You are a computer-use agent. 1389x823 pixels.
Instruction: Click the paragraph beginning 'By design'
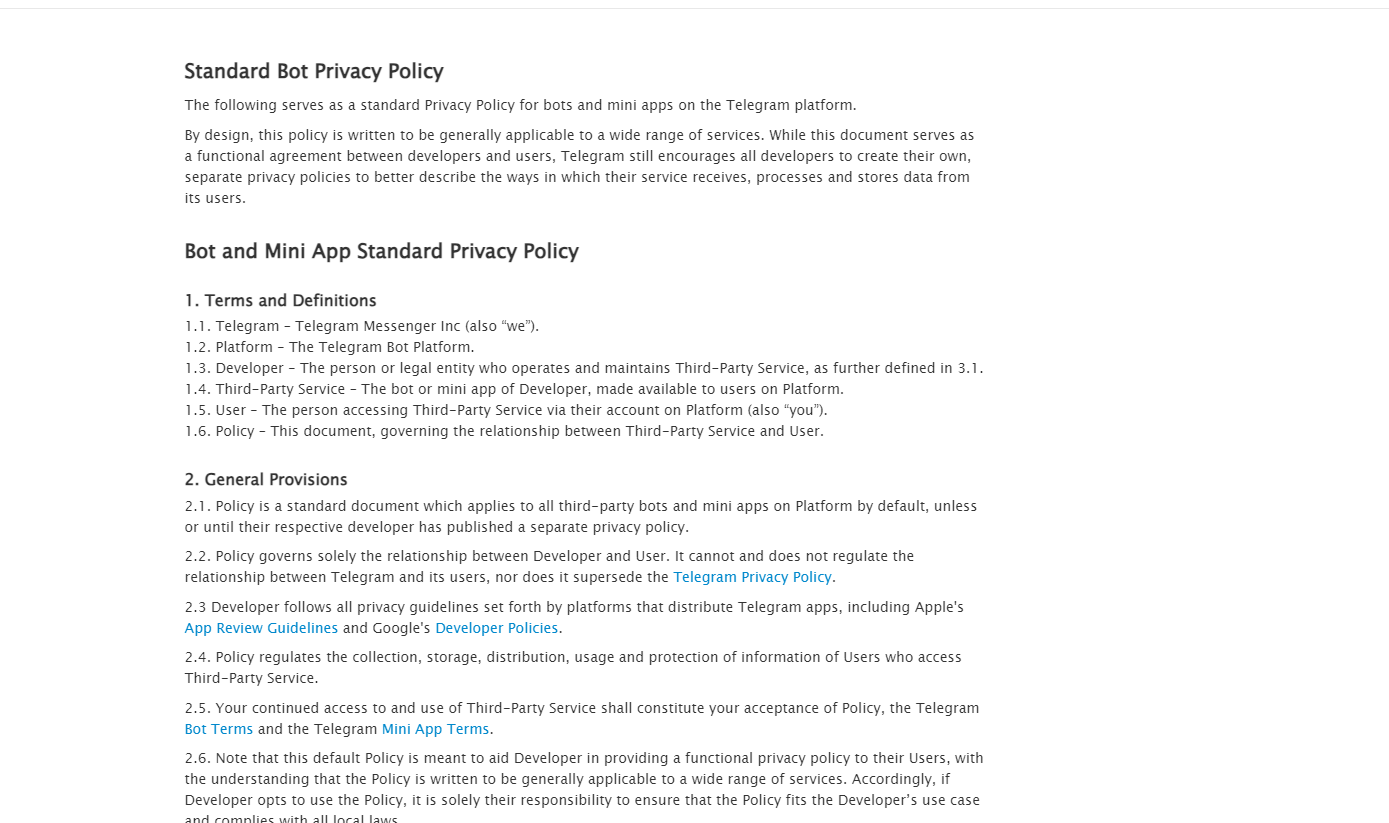[x=578, y=166]
